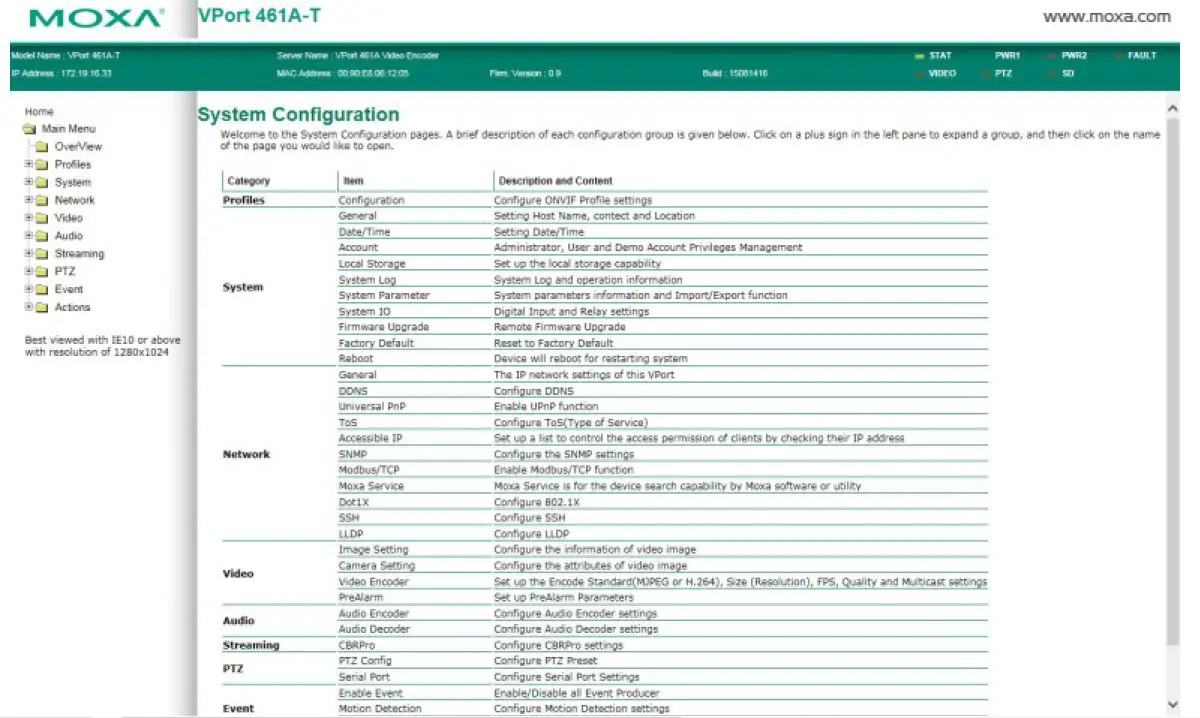1200x718 pixels.
Task: Click the OverView folder icon
Action: tap(42, 147)
